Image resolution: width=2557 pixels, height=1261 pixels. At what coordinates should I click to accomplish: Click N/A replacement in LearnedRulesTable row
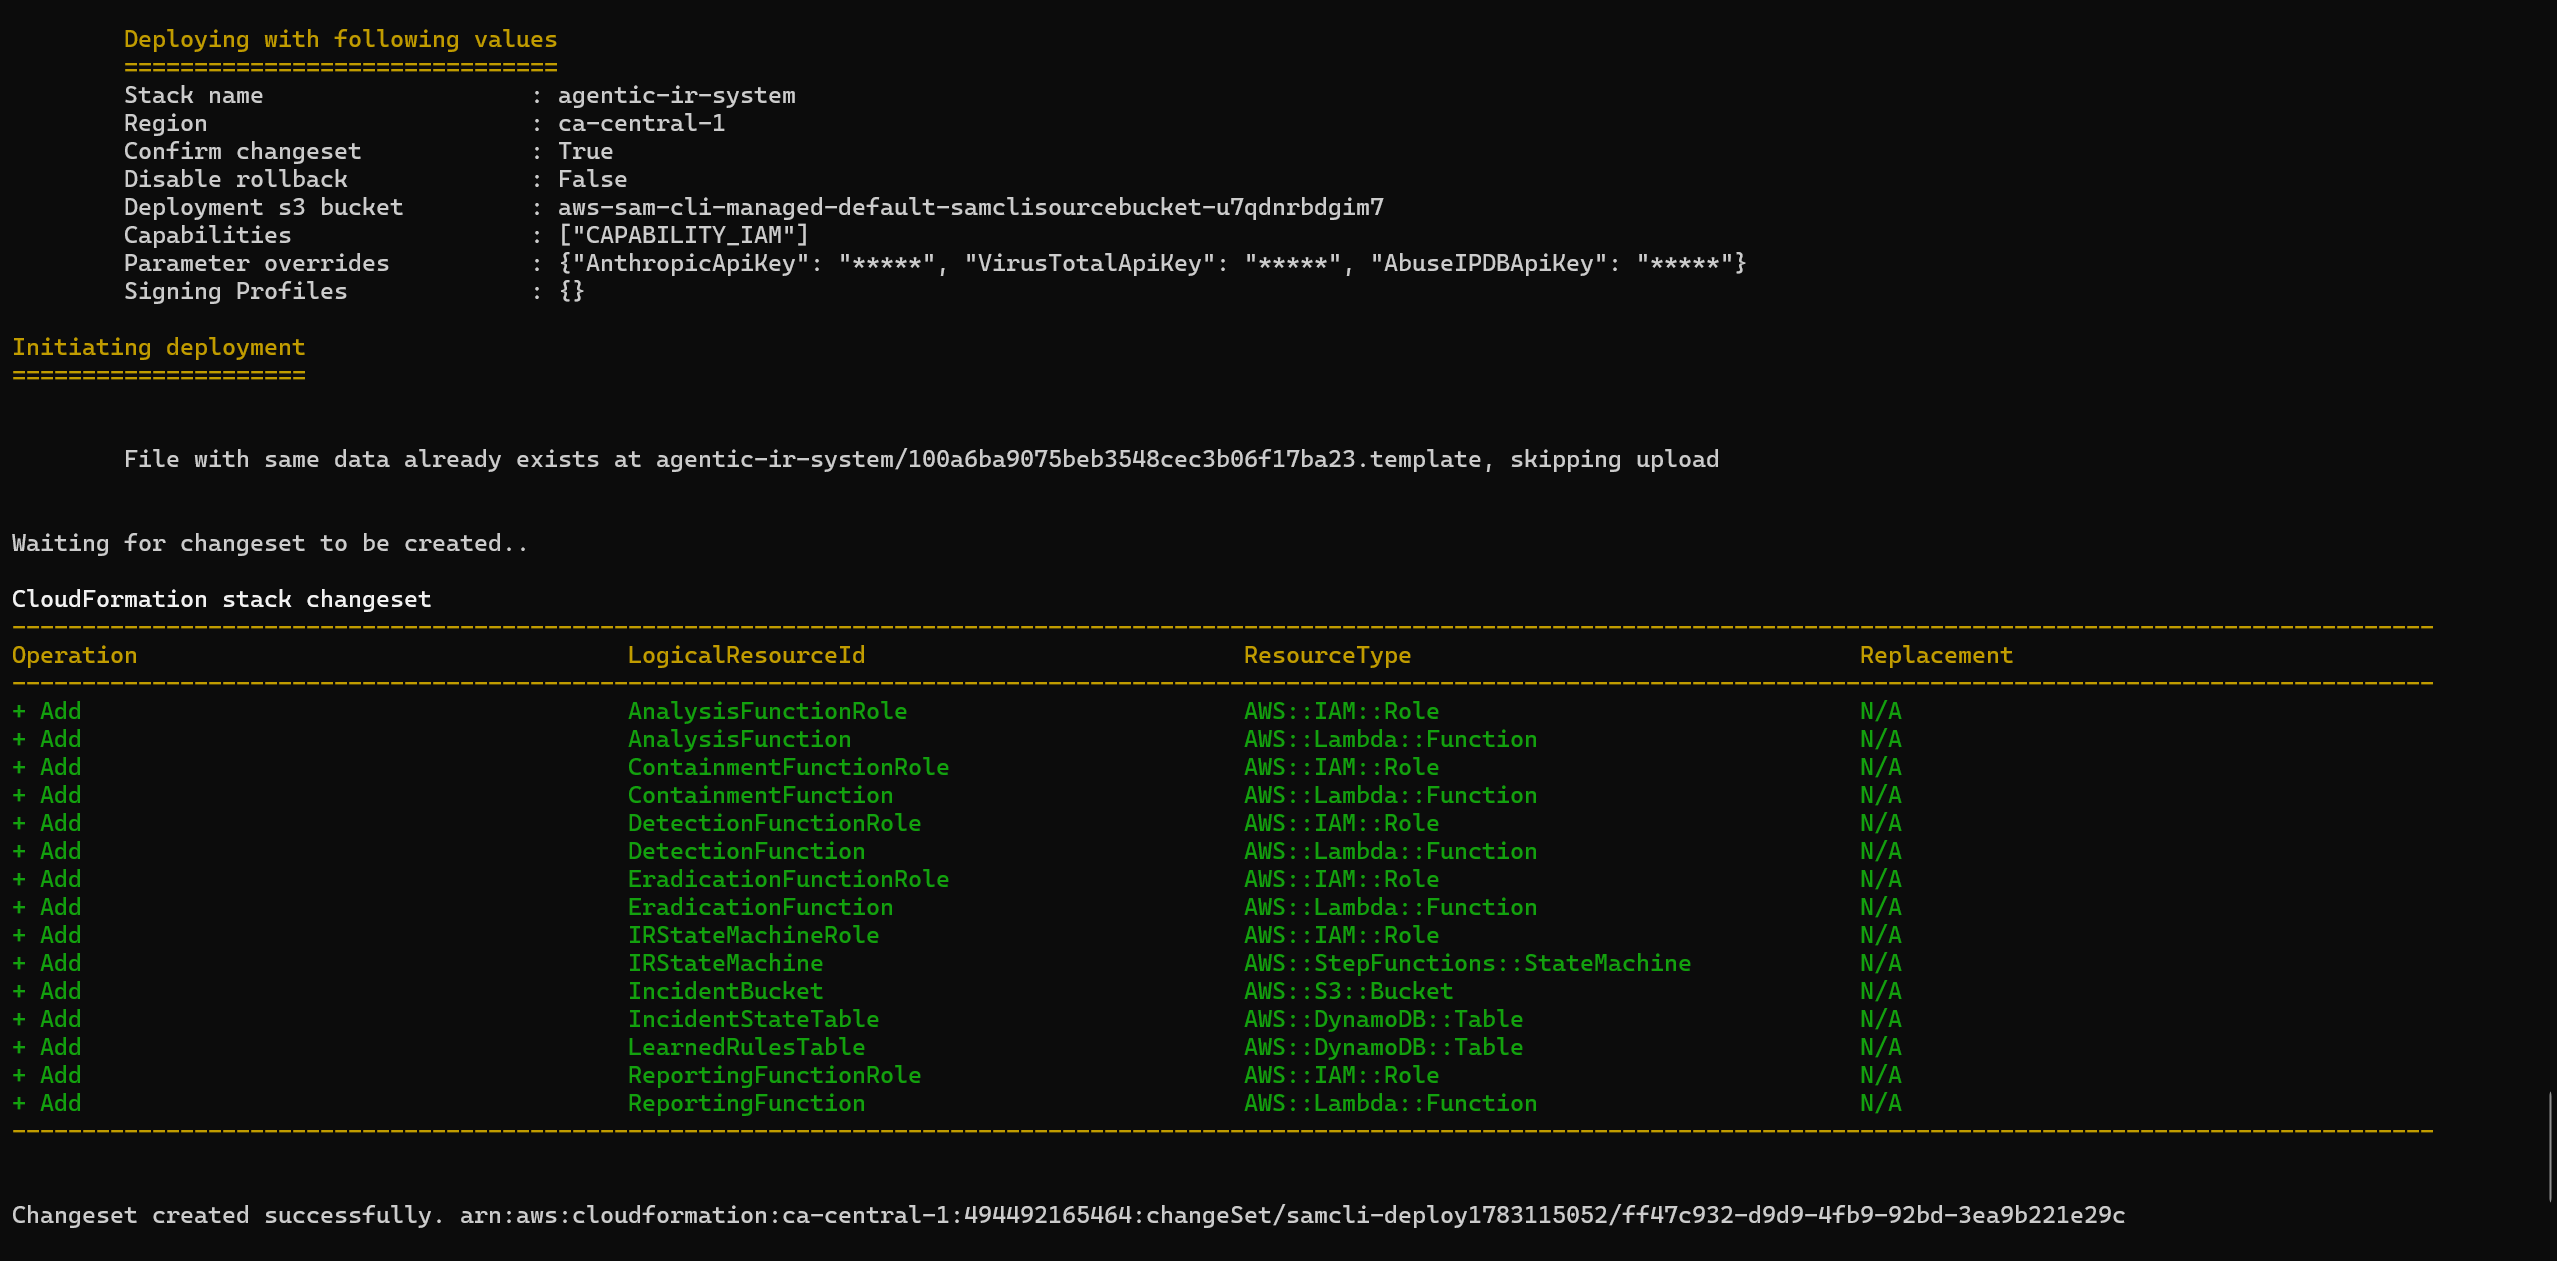pyautogui.click(x=1880, y=1047)
